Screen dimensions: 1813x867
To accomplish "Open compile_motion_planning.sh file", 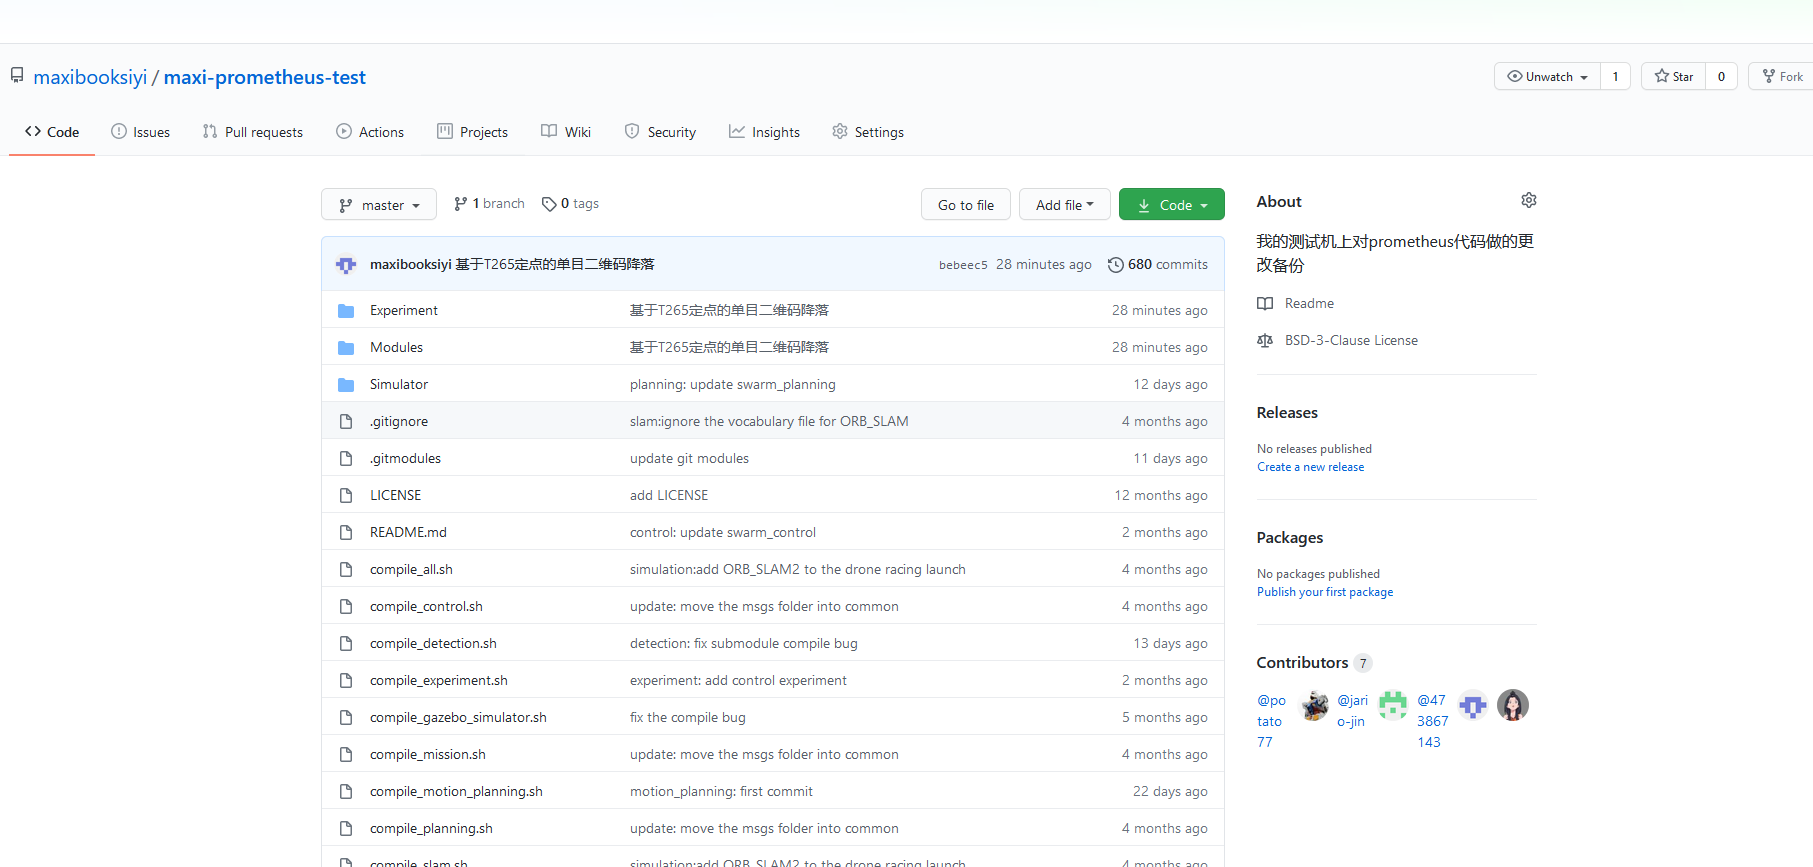I will point(456,792).
